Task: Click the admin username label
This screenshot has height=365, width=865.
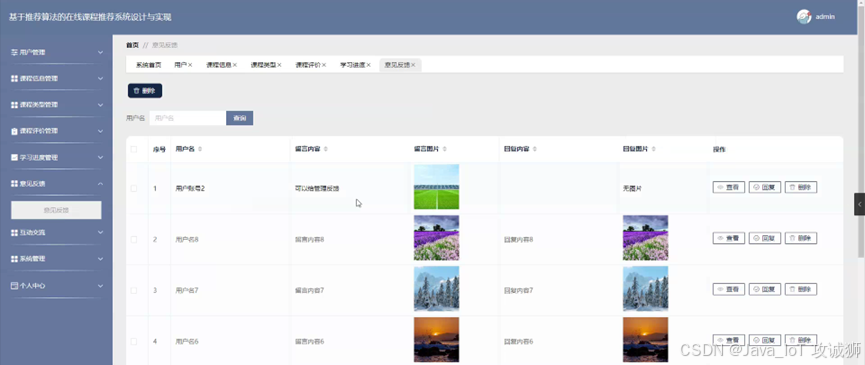Action: 825,17
